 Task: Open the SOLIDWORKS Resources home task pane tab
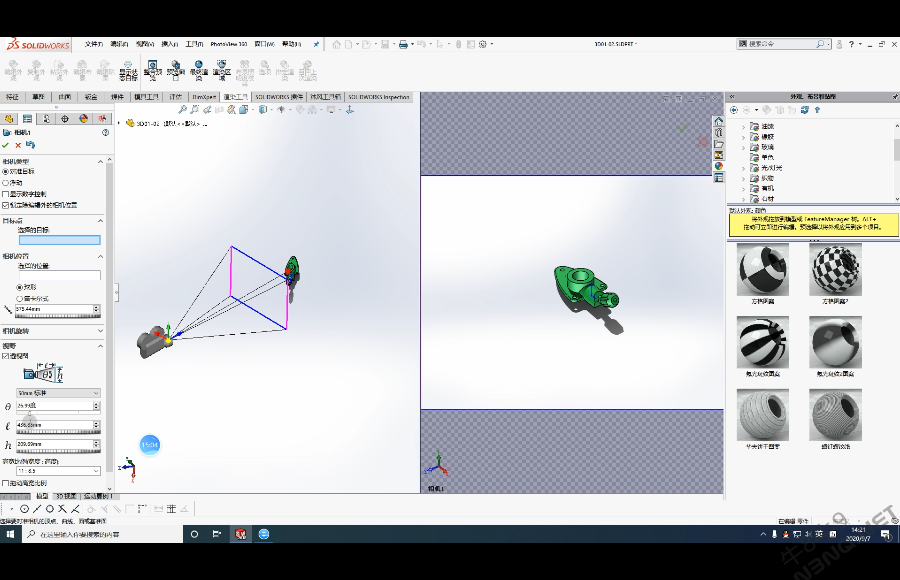(719, 121)
